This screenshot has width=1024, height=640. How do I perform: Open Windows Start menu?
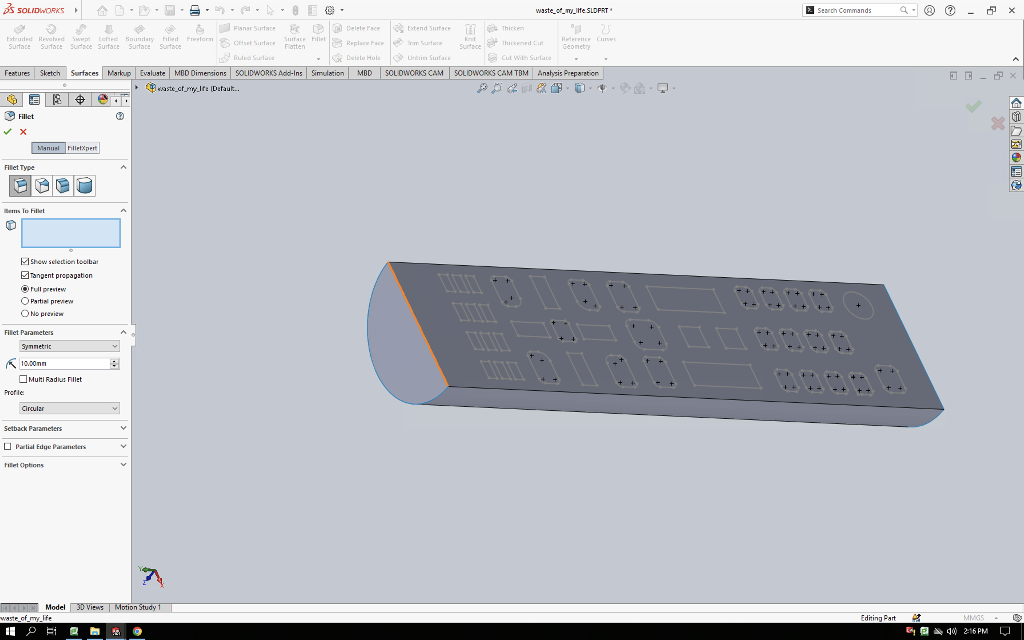pos(10,632)
